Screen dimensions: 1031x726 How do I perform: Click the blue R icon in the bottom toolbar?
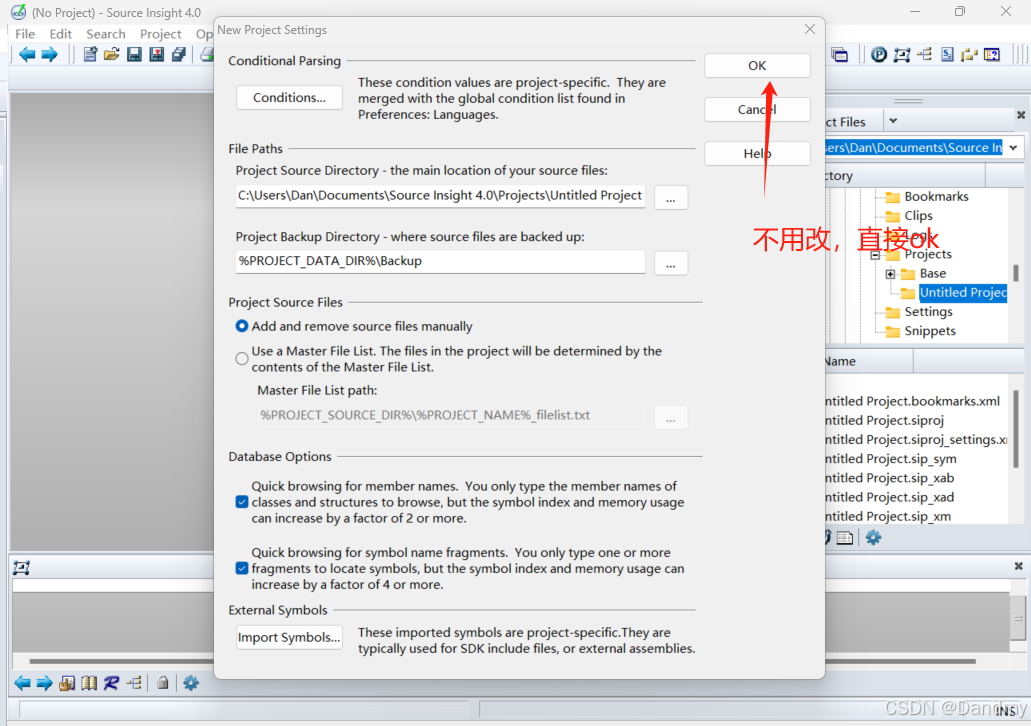111,683
